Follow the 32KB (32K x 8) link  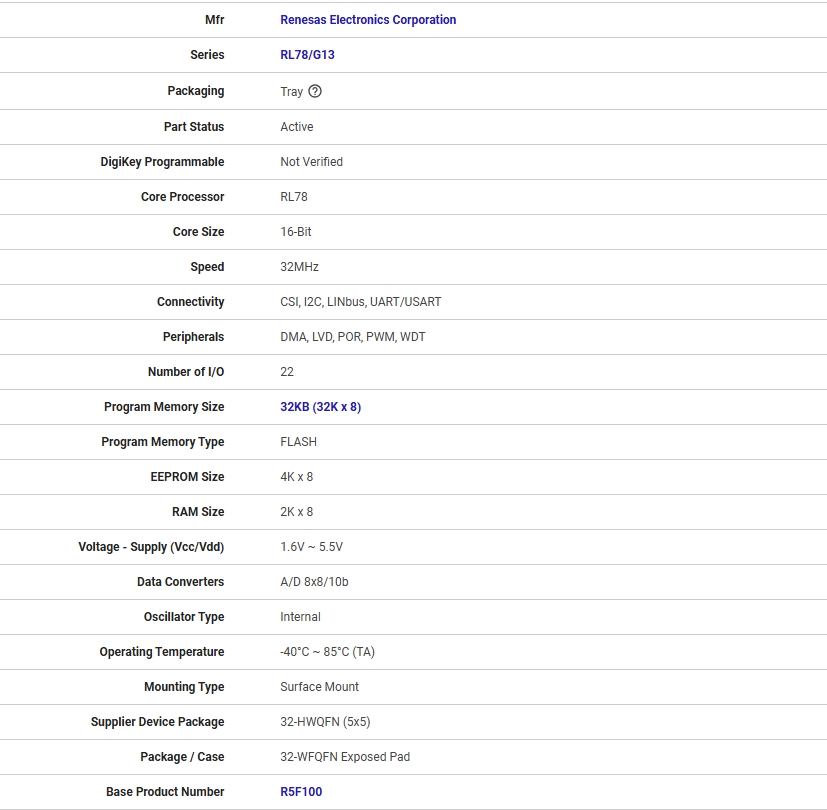pos(320,407)
